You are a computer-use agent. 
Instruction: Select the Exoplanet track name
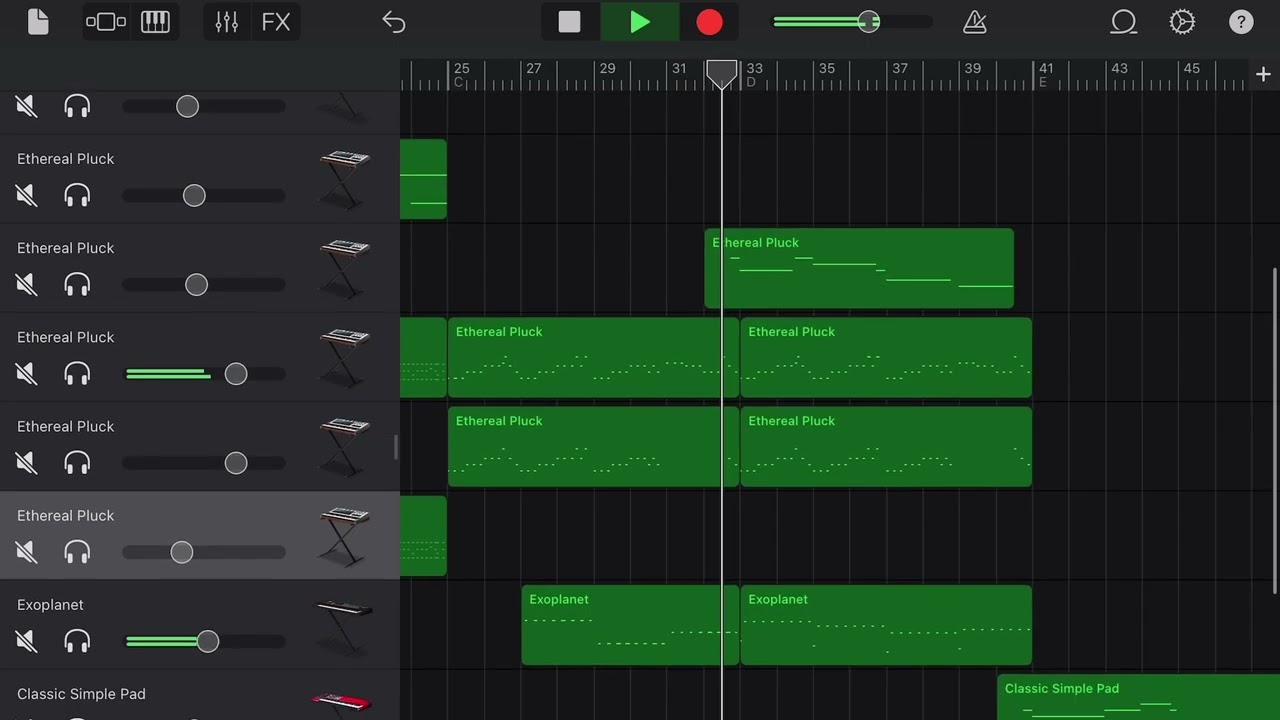click(x=50, y=605)
